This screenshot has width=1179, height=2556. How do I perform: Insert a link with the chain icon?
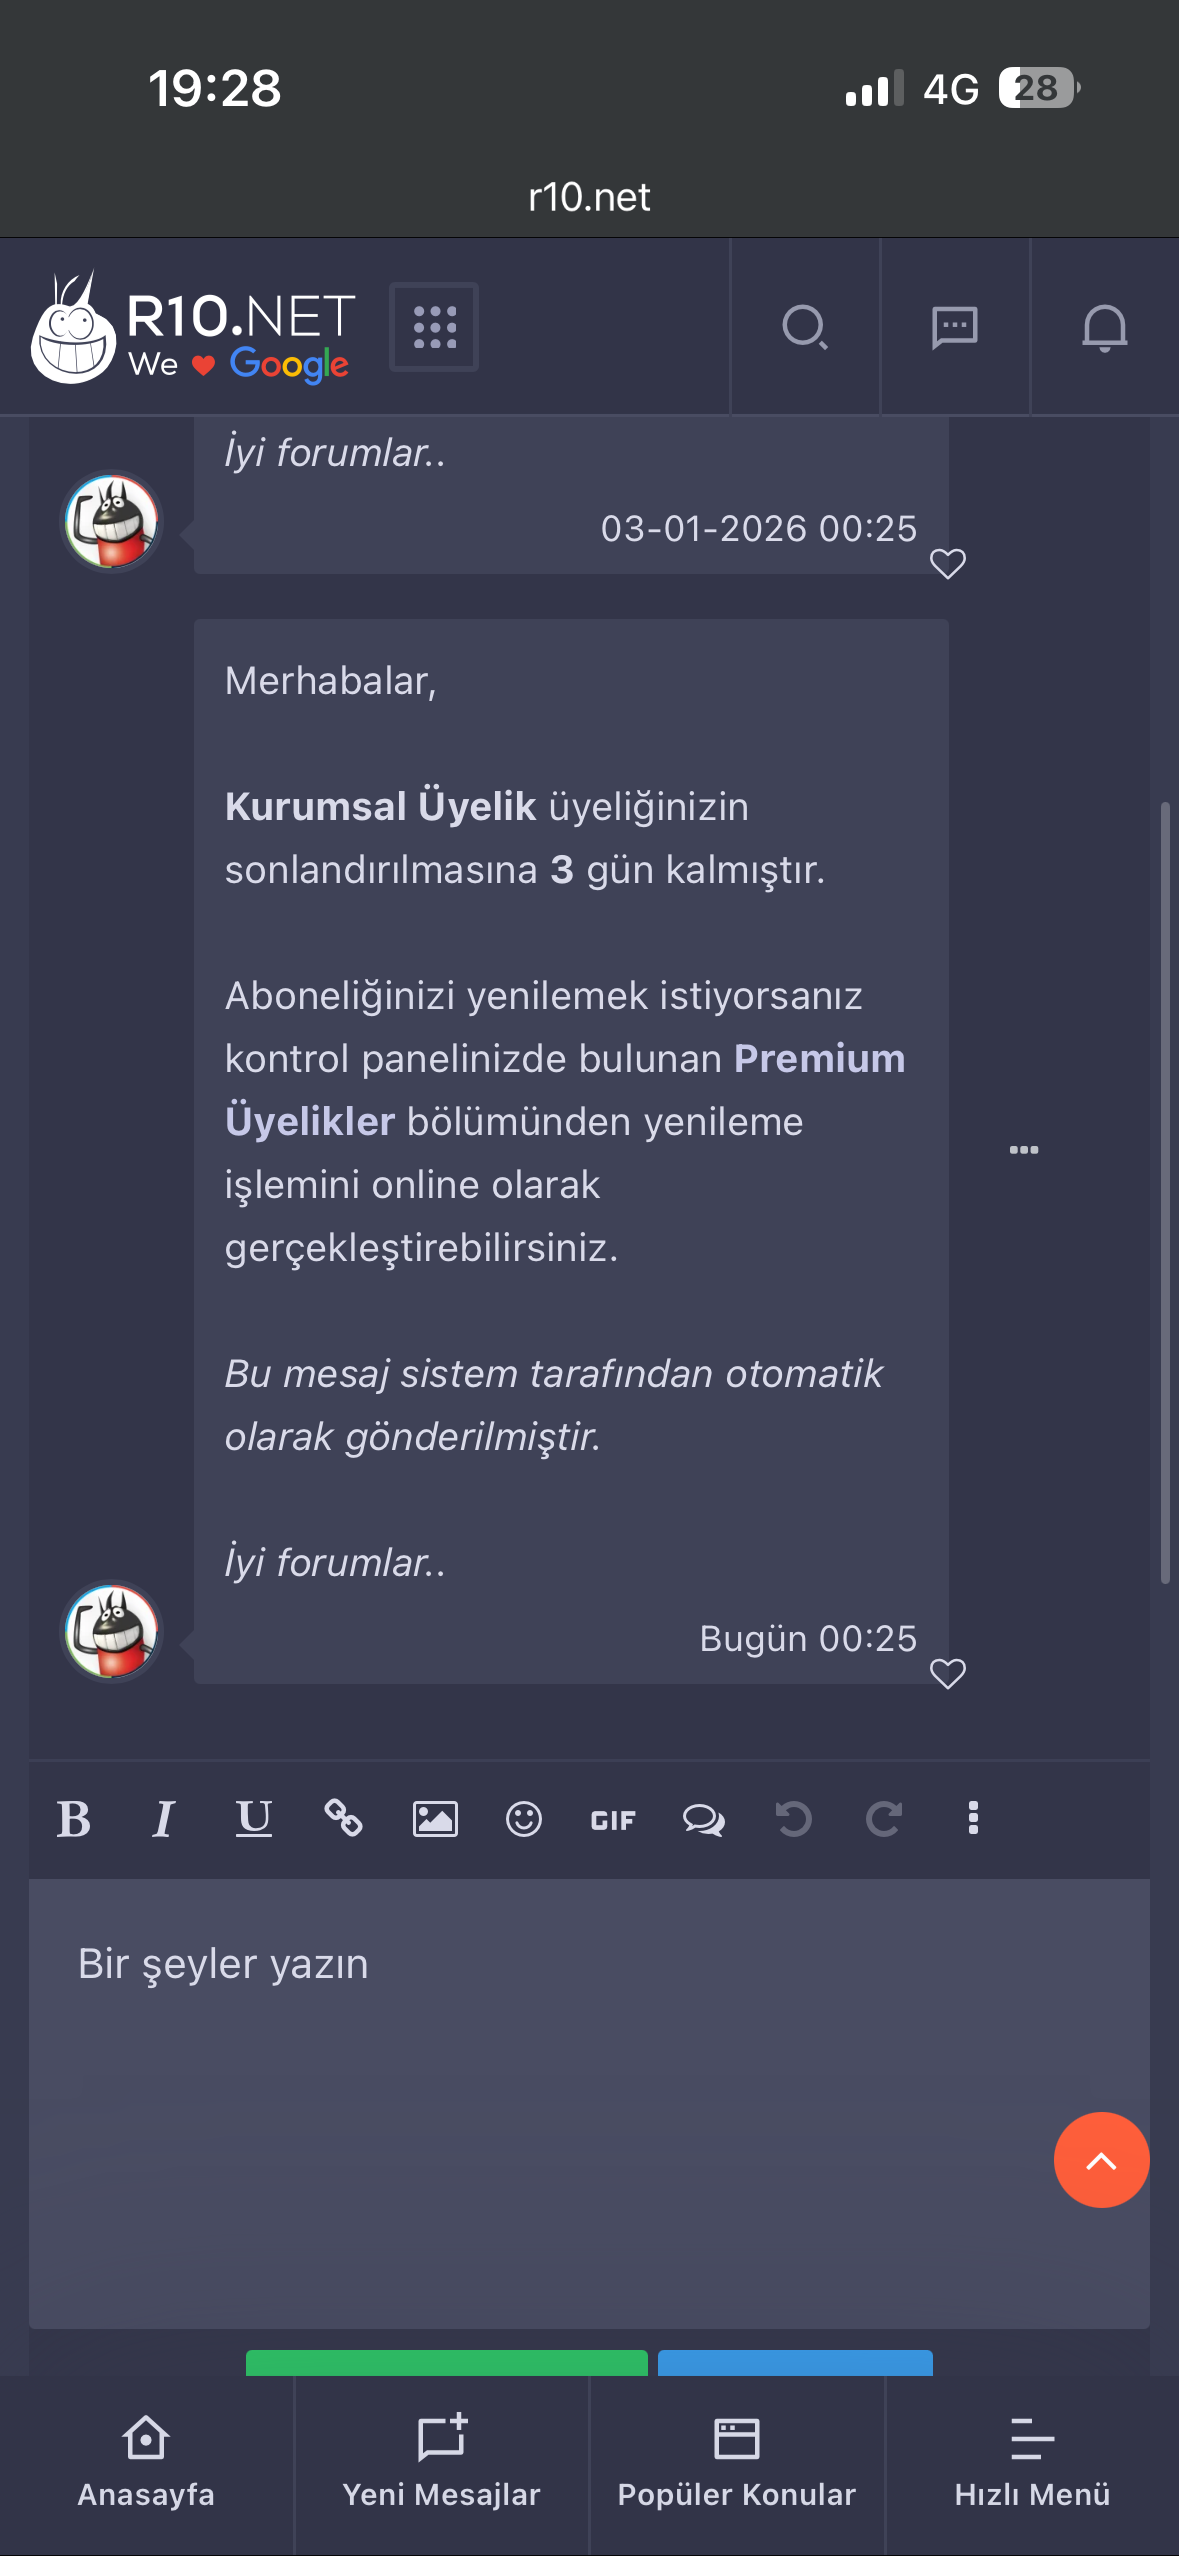point(343,1818)
